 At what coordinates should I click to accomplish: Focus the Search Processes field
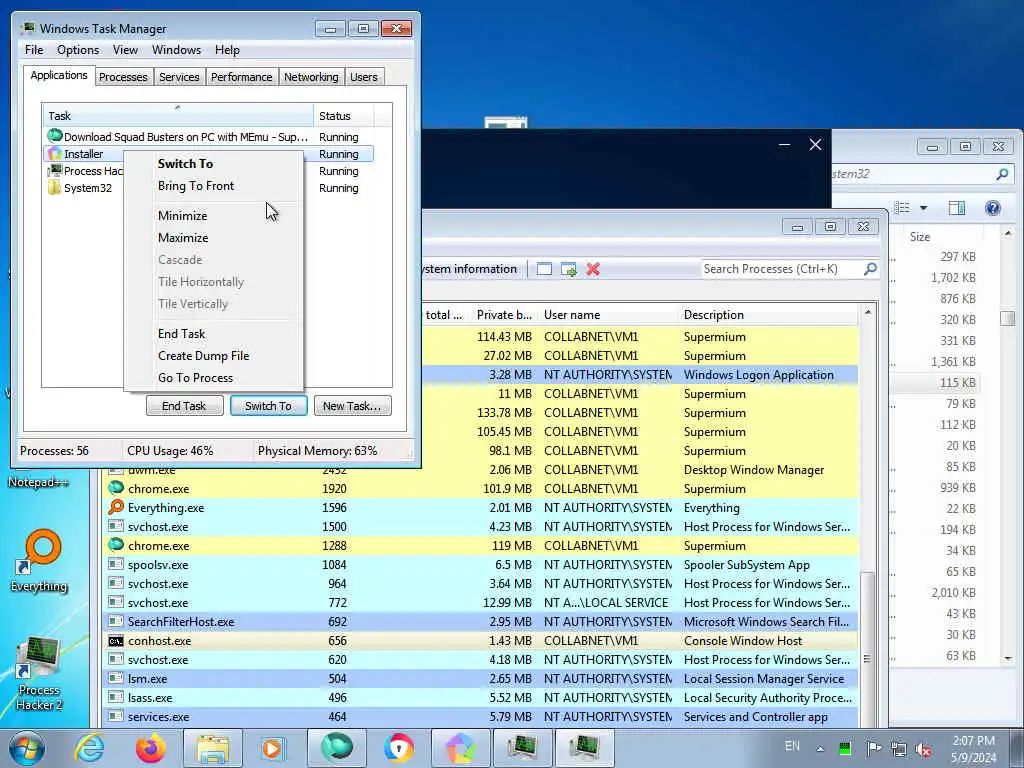point(781,269)
